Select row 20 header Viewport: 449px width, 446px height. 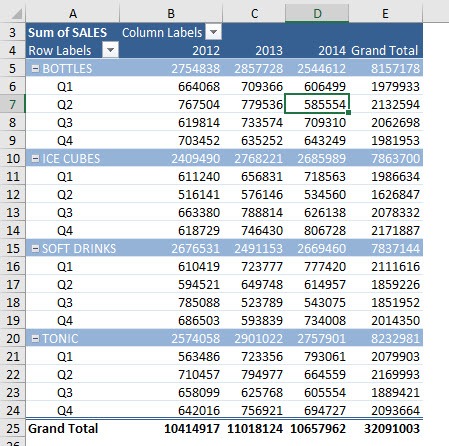[12, 338]
